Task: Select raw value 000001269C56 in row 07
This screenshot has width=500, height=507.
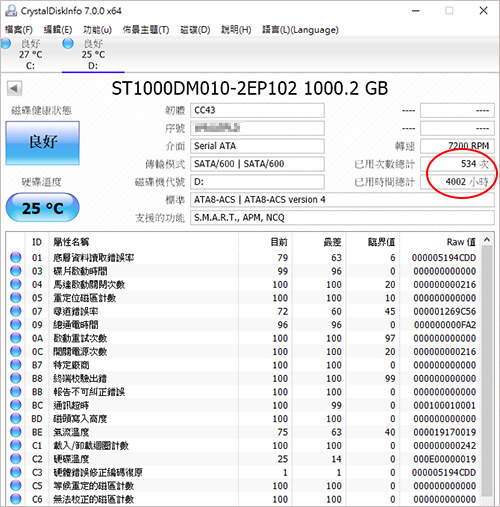Action: coord(445,311)
